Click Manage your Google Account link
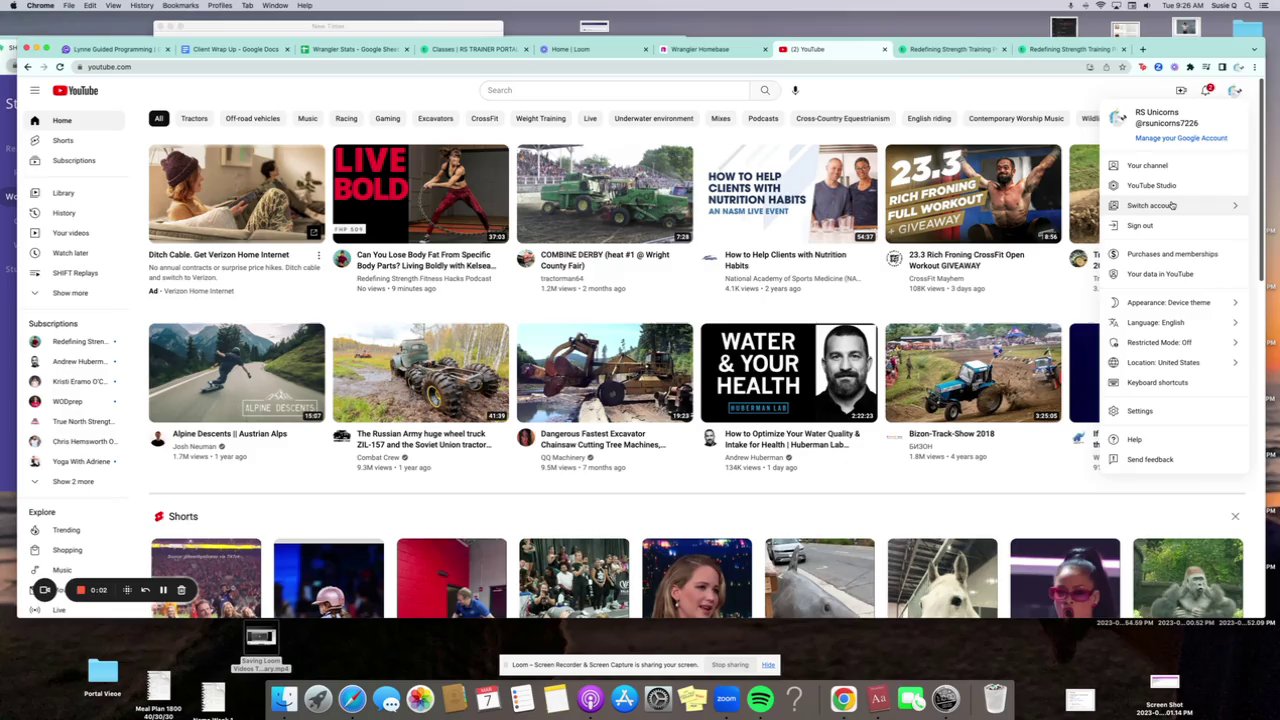 (x=1181, y=138)
